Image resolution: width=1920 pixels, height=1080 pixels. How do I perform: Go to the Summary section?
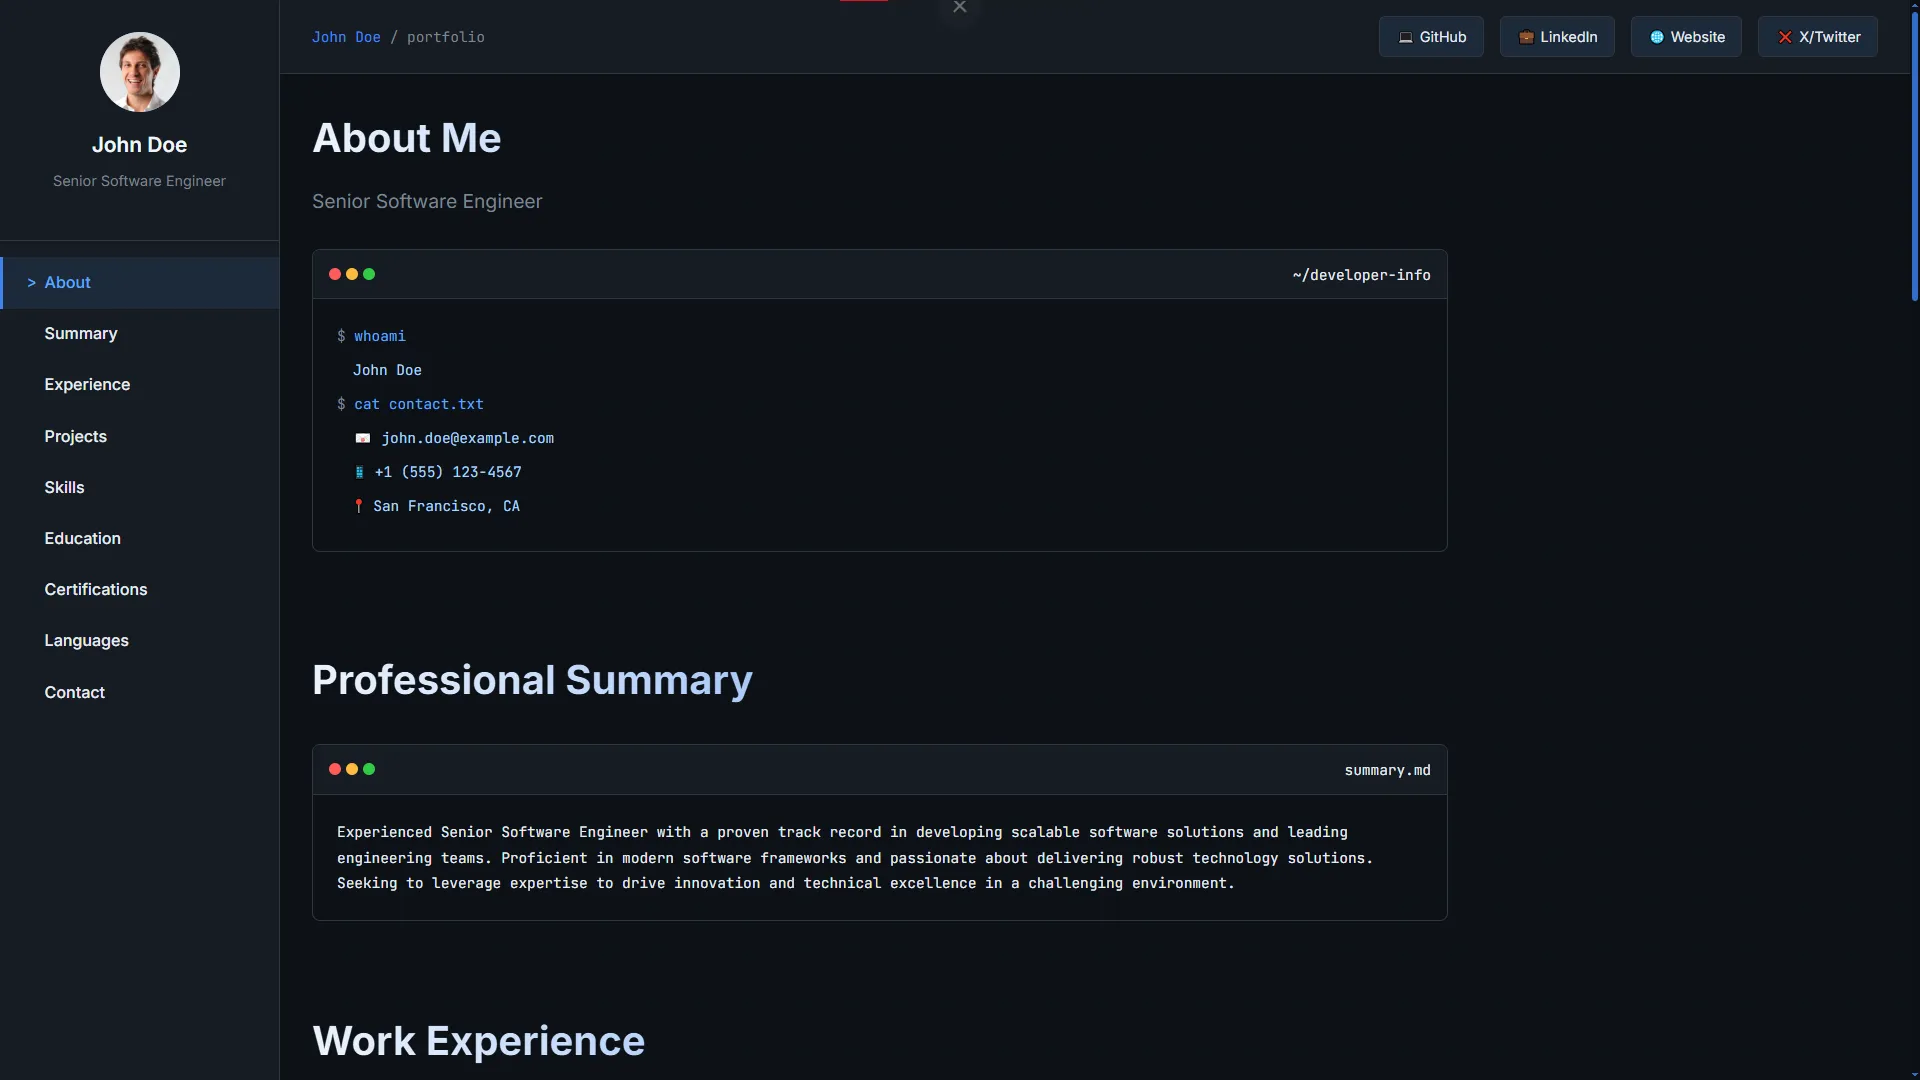(80, 334)
